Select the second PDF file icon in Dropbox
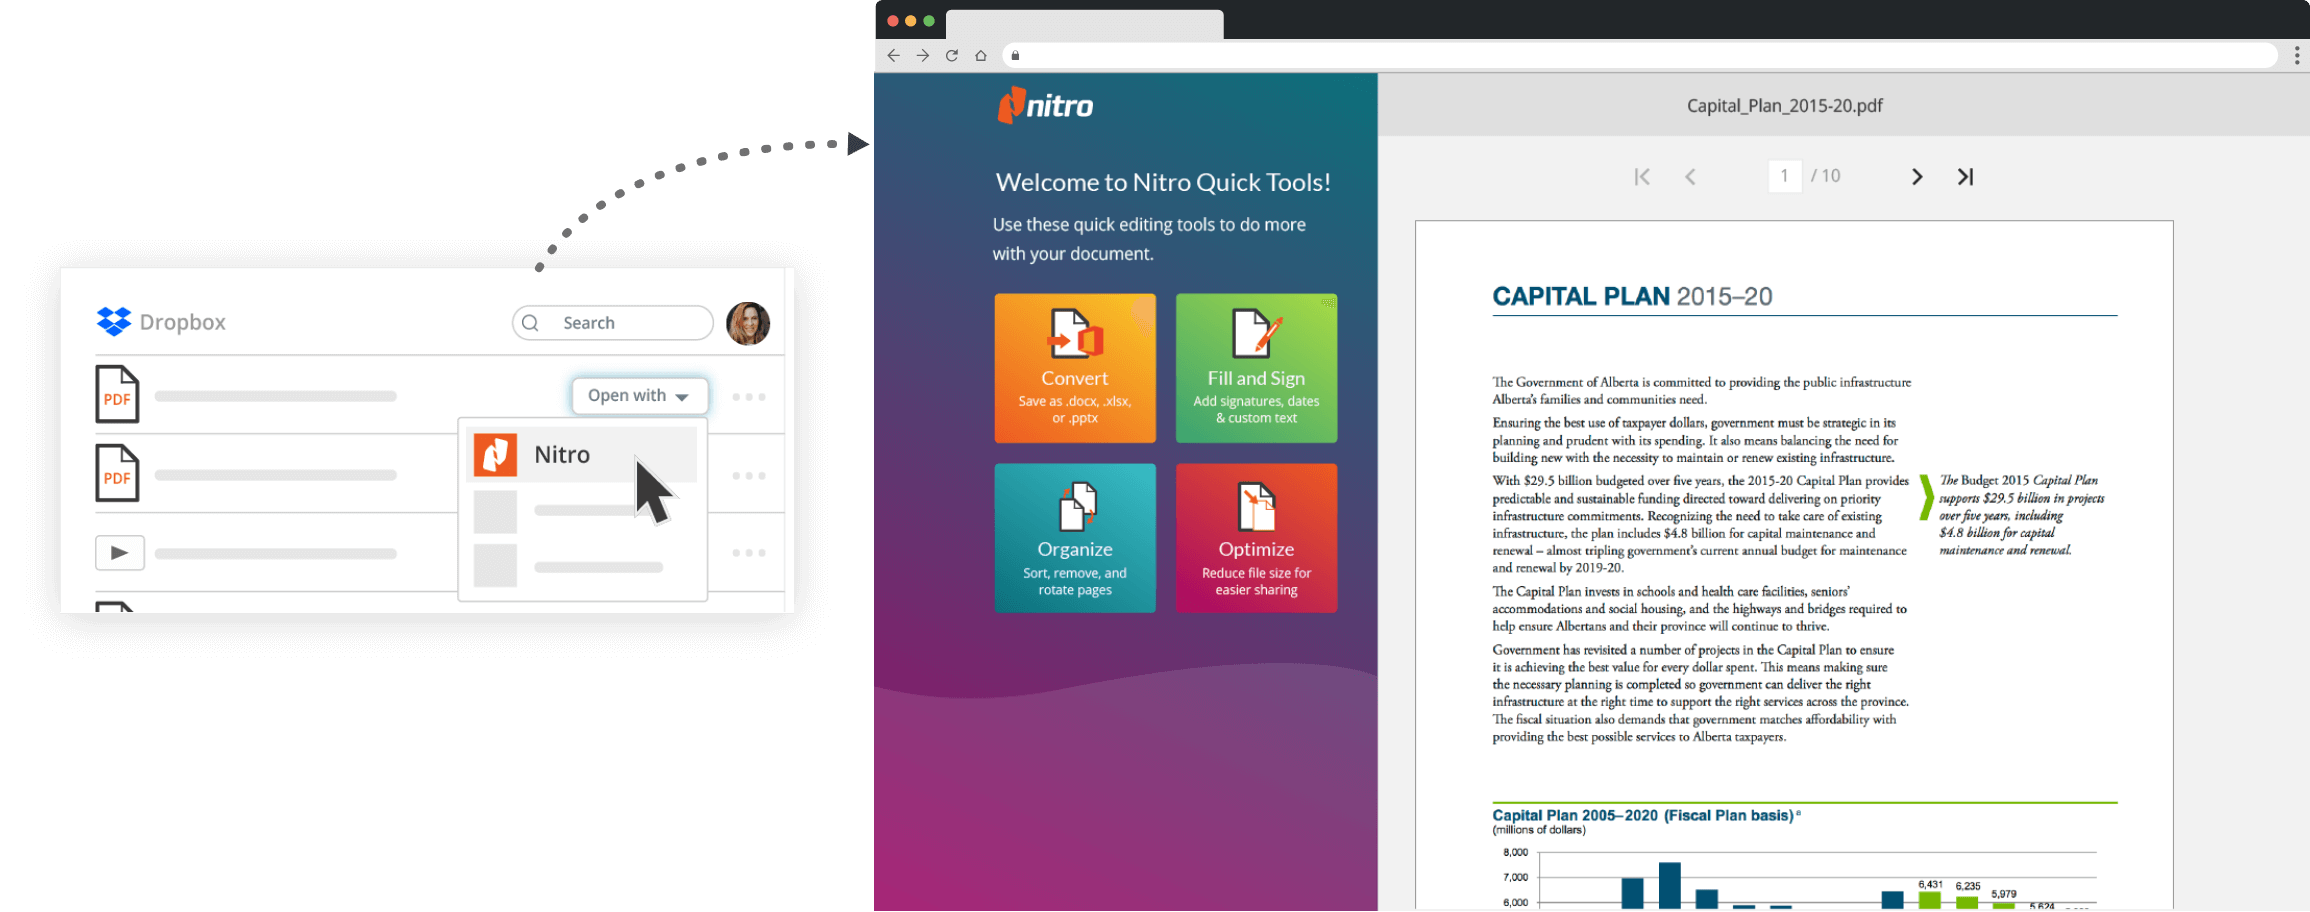 pos(117,473)
